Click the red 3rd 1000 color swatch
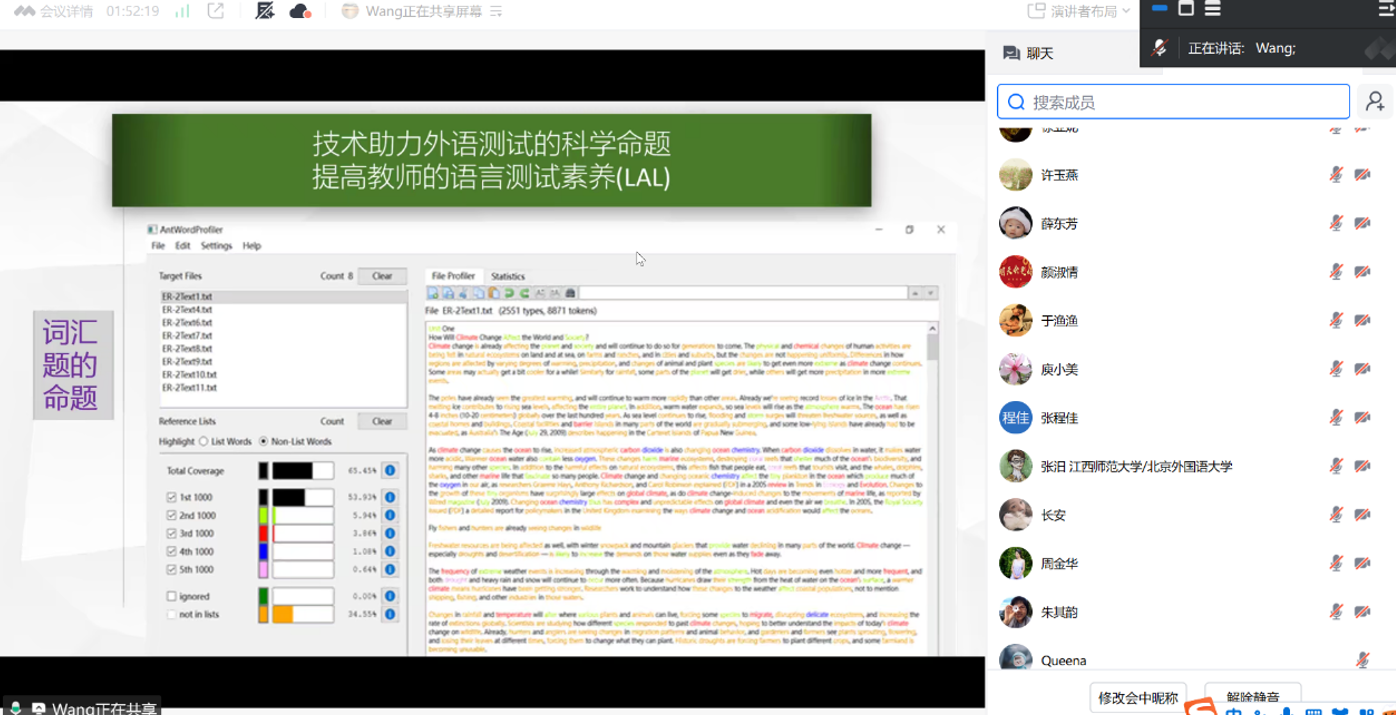This screenshot has height=715, width=1396. (x=263, y=534)
